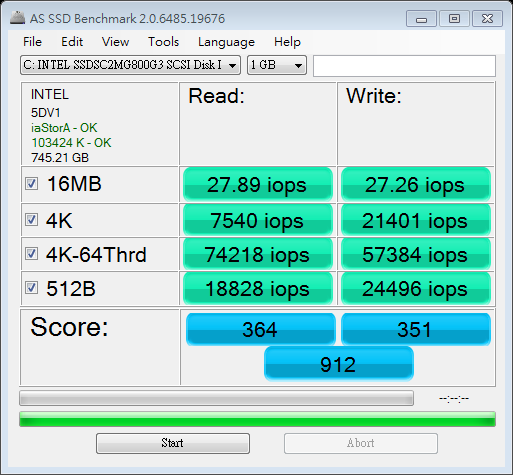Image resolution: width=513 pixels, height=475 pixels.
Task: Open the View menu
Action: pos(115,42)
